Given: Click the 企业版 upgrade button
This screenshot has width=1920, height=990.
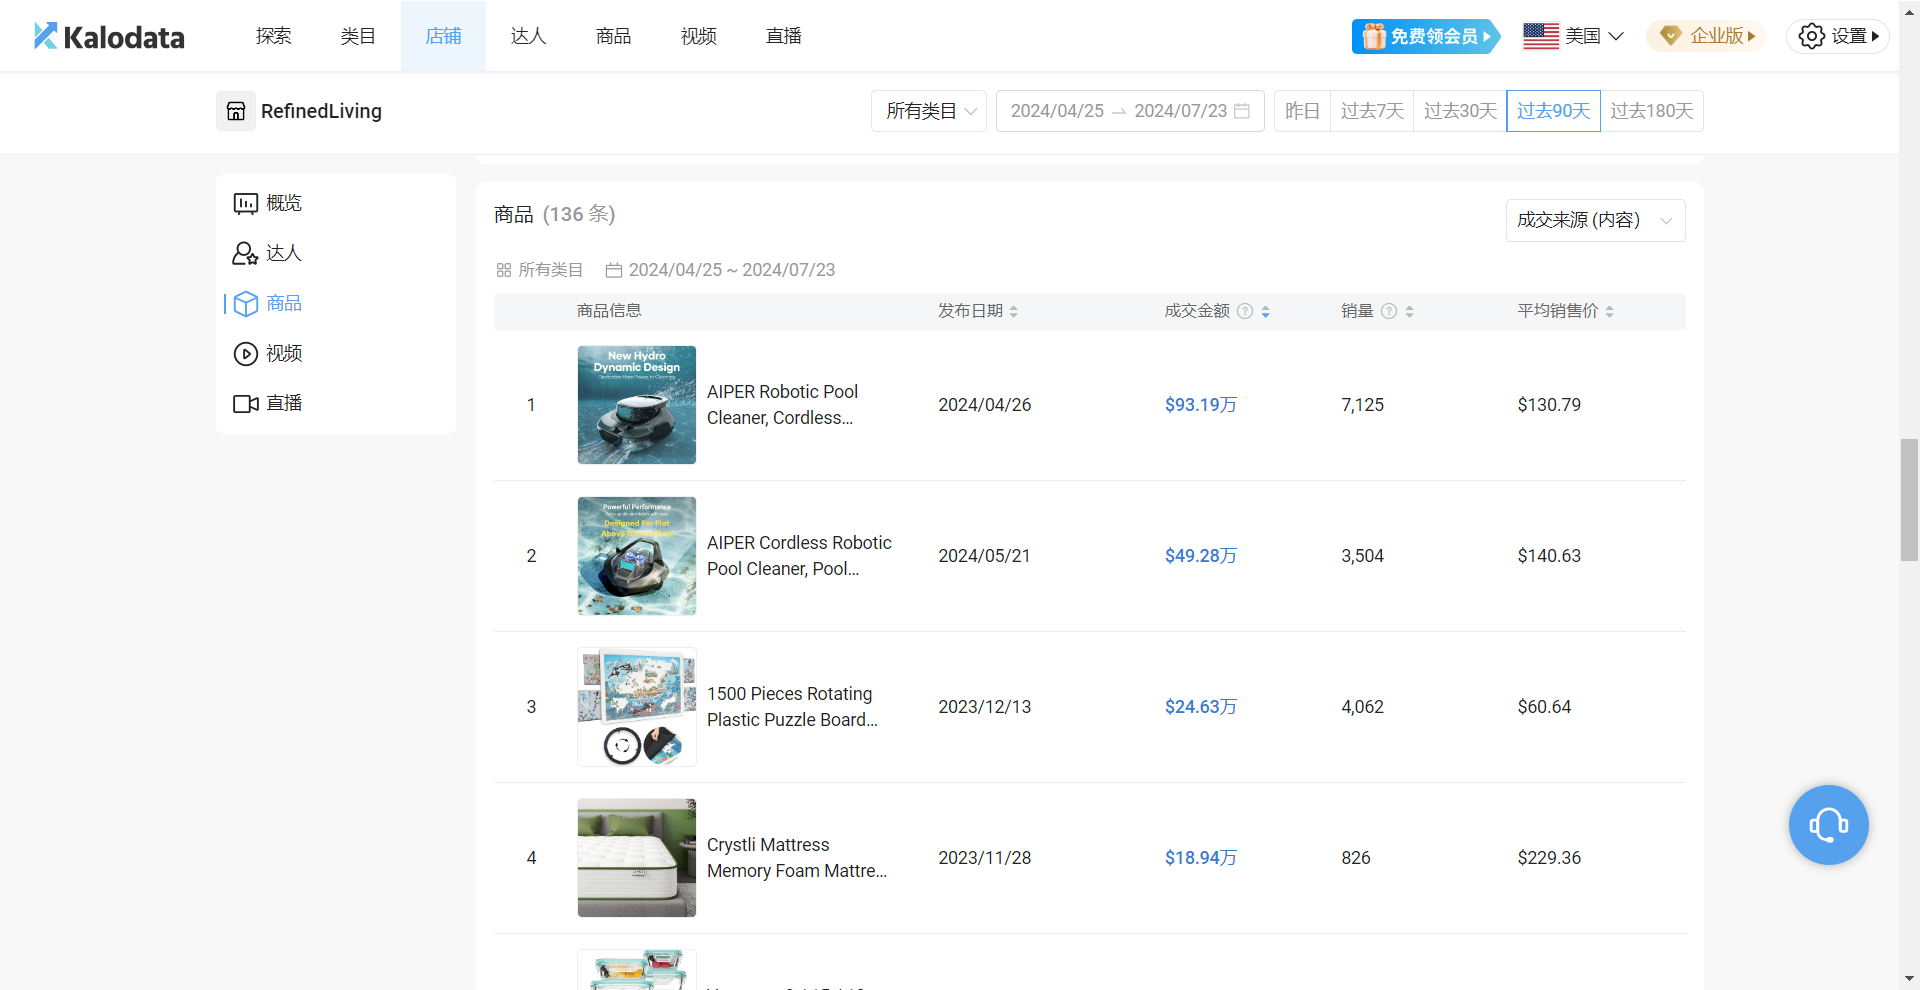Looking at the screenshot, I should click(1706, 36).
